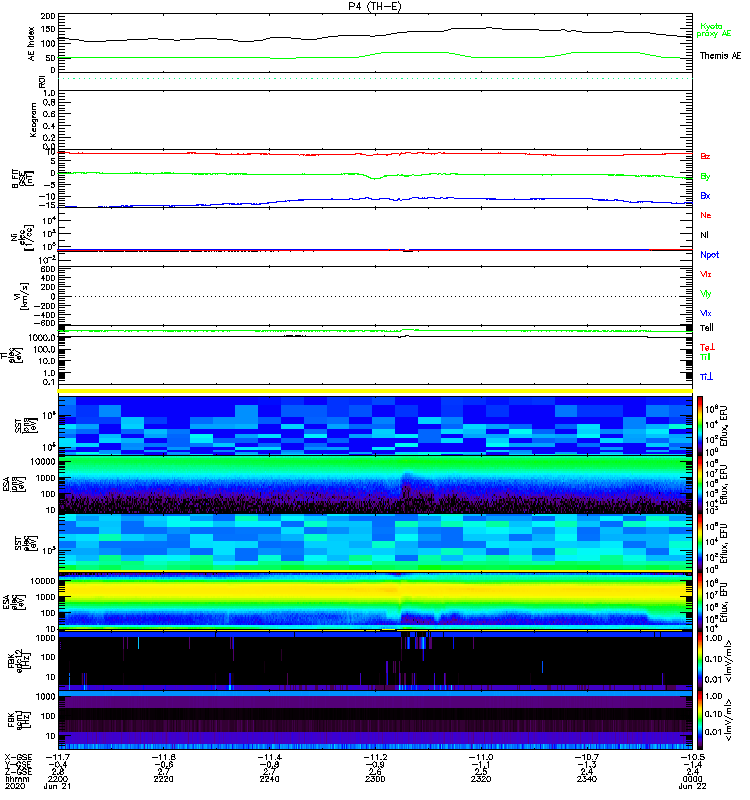The image size is (750, 800).
Task: Click the 2020 year label
Action: [x=15, y=786]
